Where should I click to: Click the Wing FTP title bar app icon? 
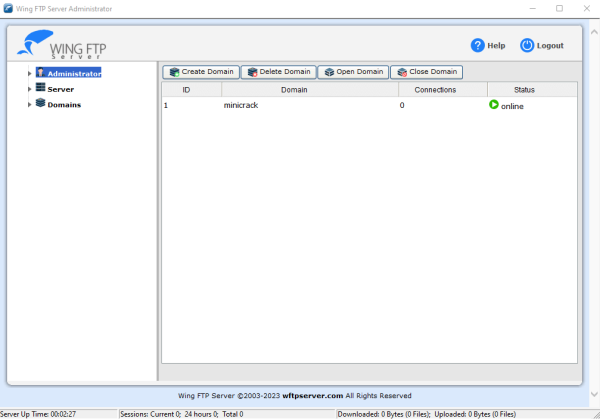coord(8,8)
